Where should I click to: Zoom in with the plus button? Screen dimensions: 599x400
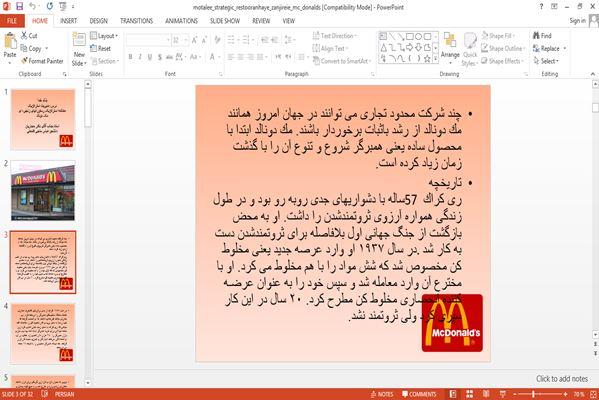point(565,394)
